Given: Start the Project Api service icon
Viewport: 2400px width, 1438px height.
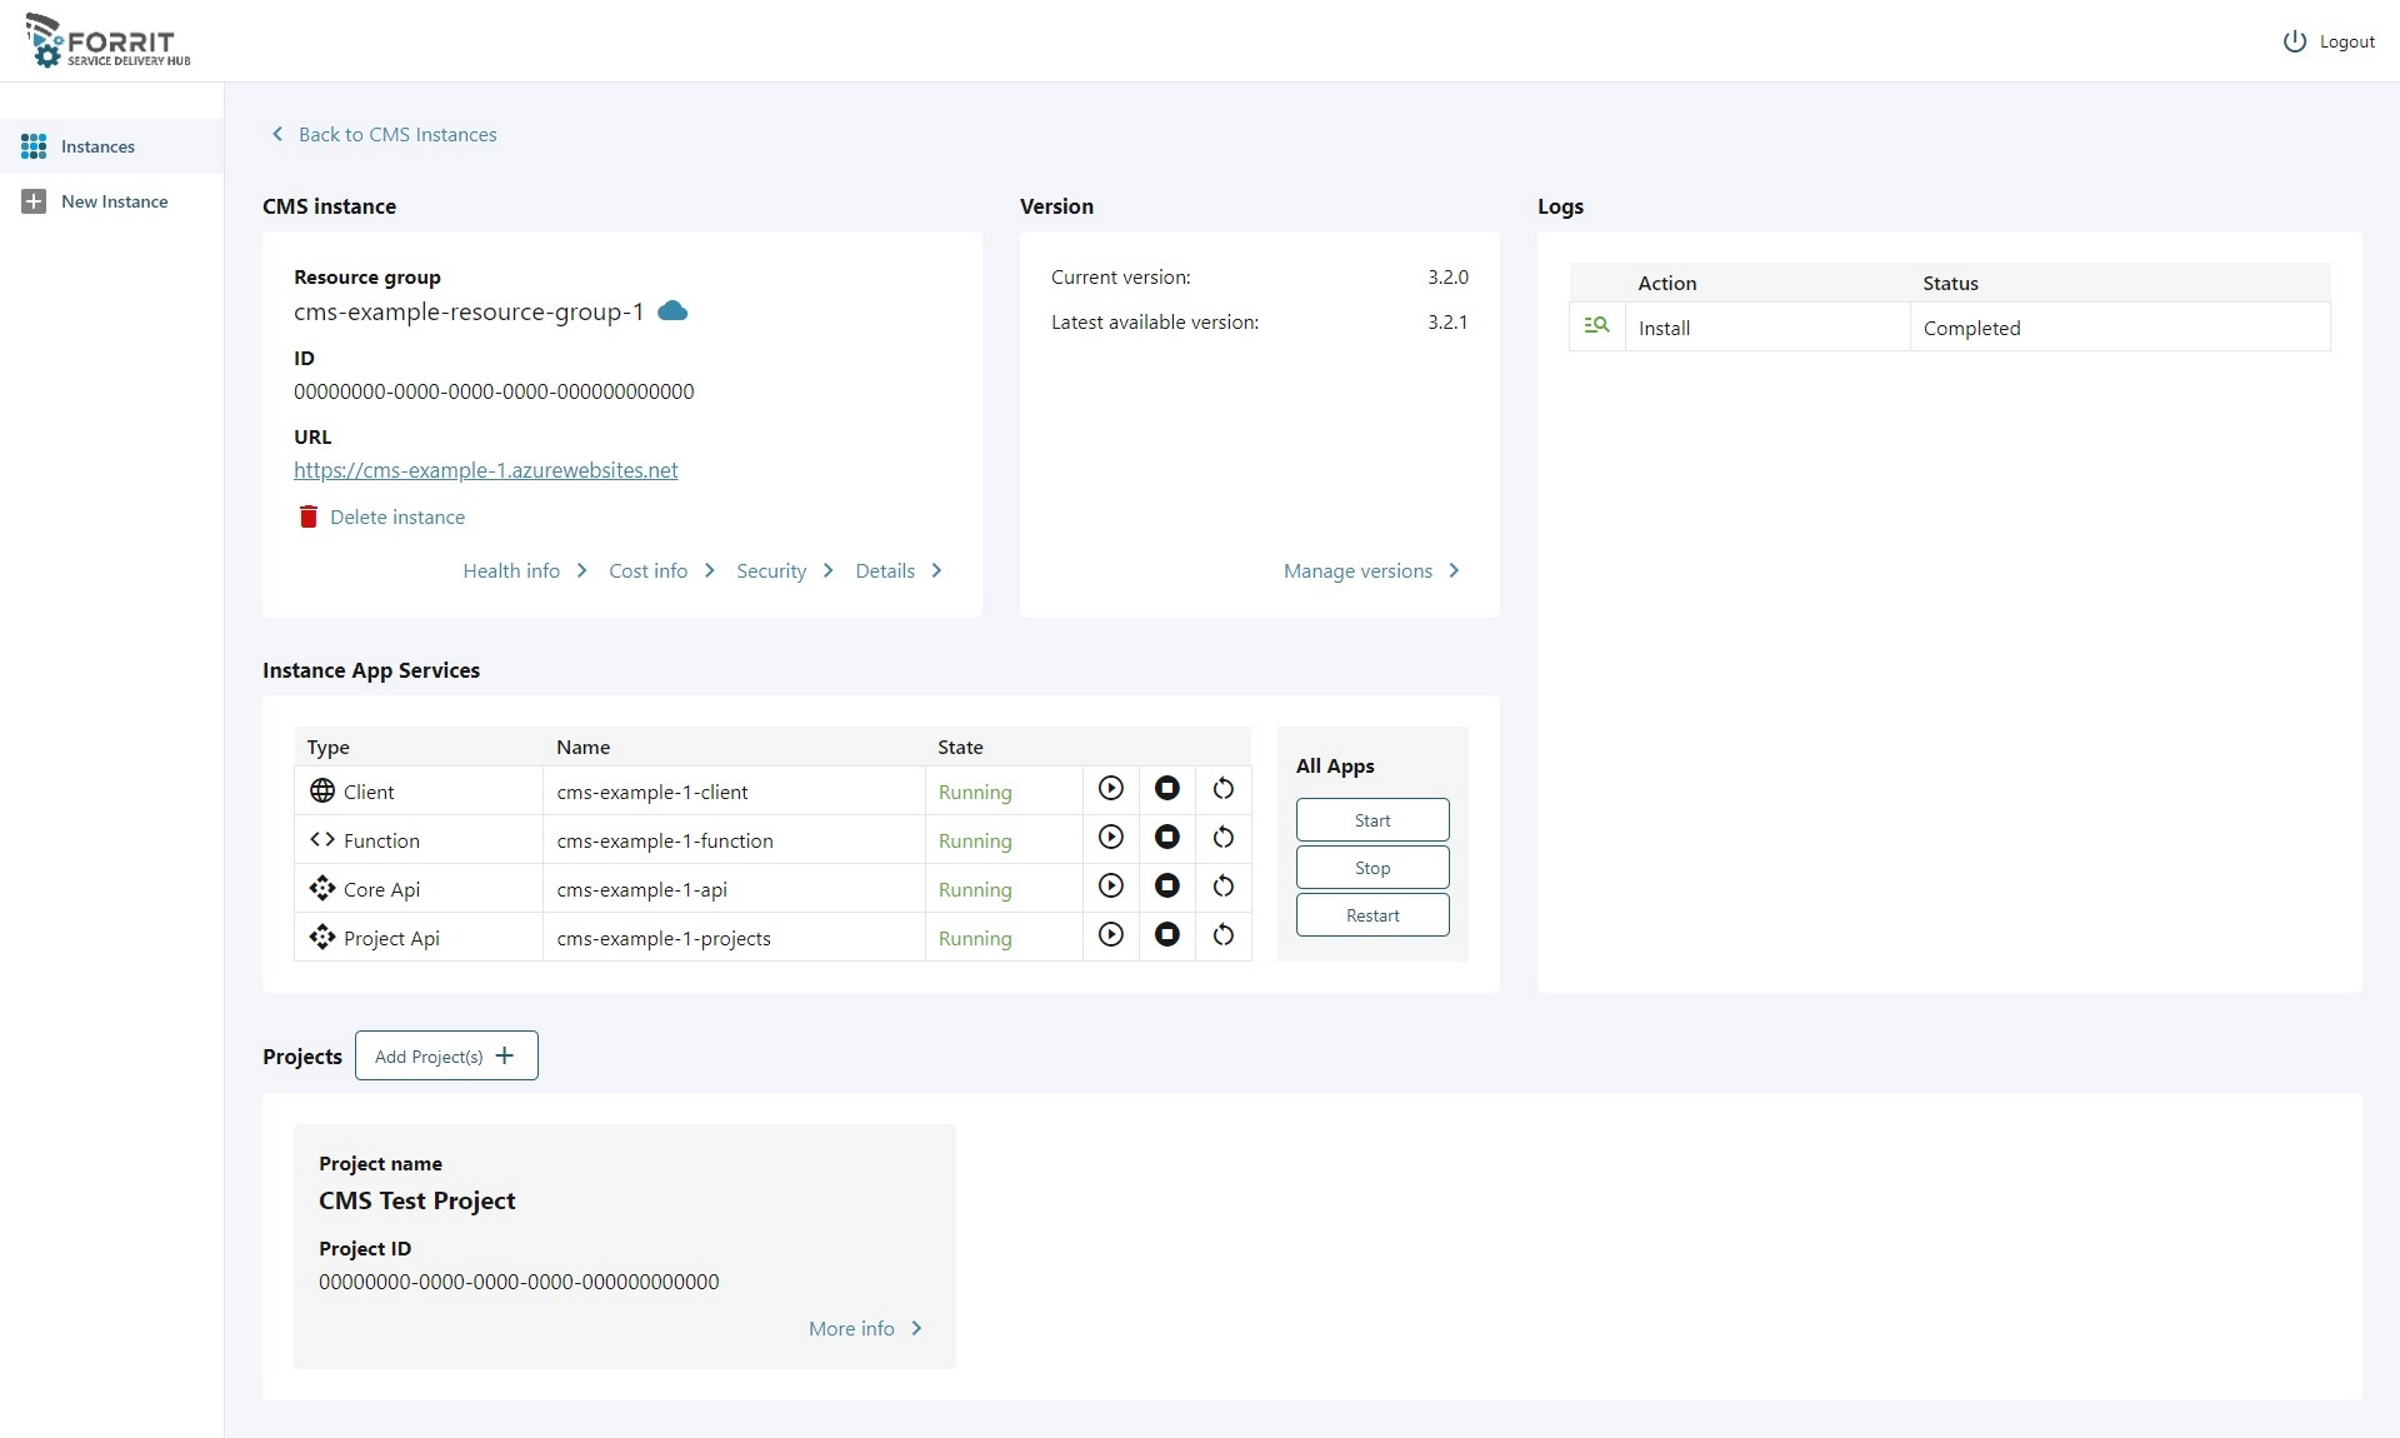Looking at the screenshot, I should [1110, 936].
